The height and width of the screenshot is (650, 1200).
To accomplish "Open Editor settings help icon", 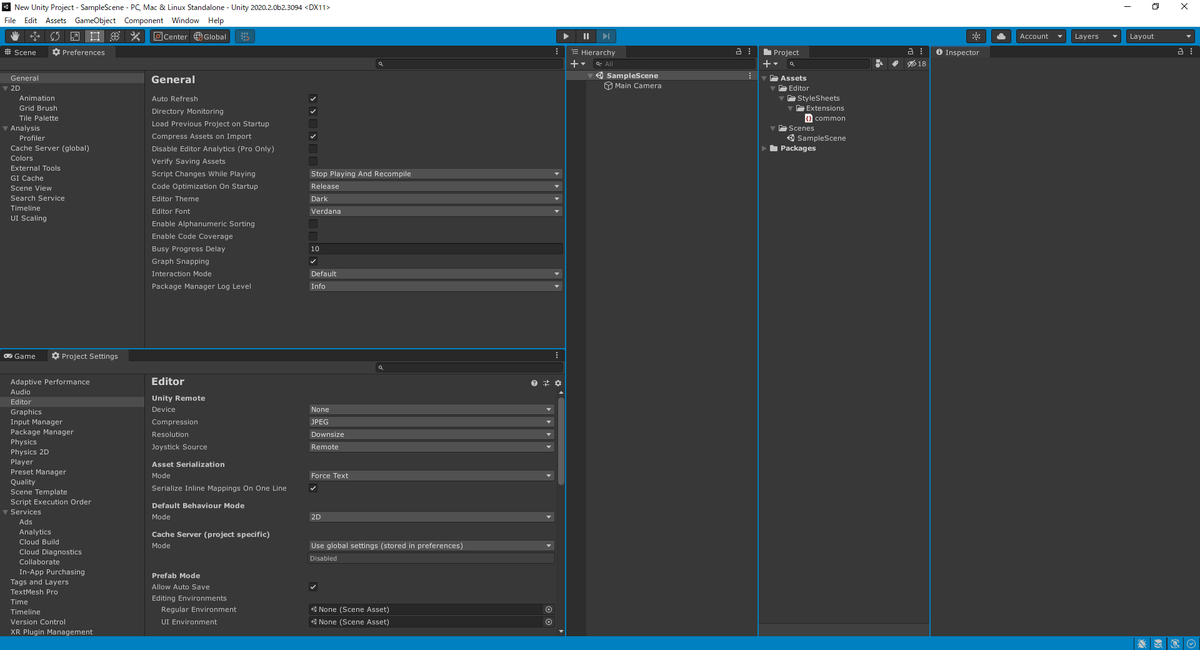I will point(534,383).
